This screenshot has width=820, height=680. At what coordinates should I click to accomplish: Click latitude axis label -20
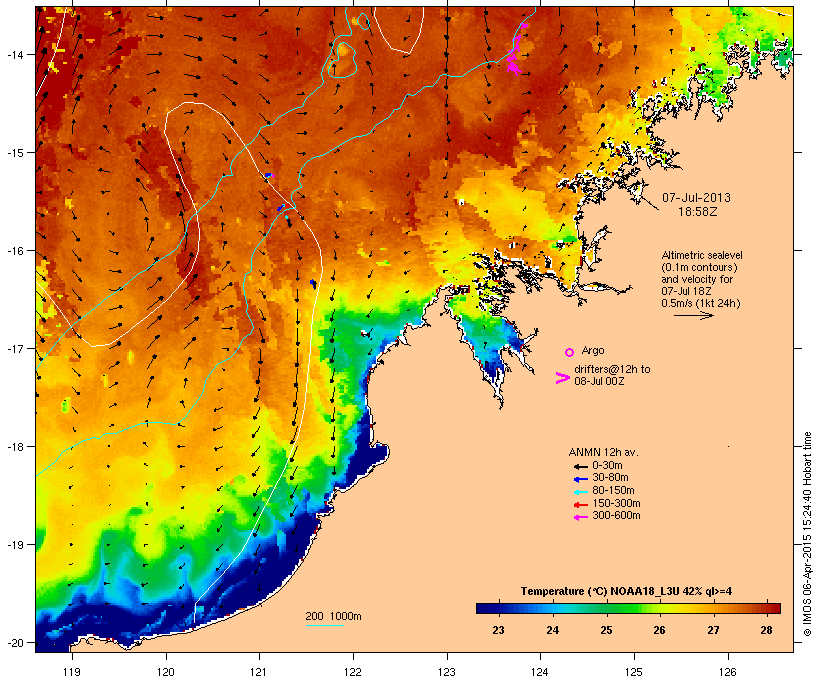(x=14, y=643)
